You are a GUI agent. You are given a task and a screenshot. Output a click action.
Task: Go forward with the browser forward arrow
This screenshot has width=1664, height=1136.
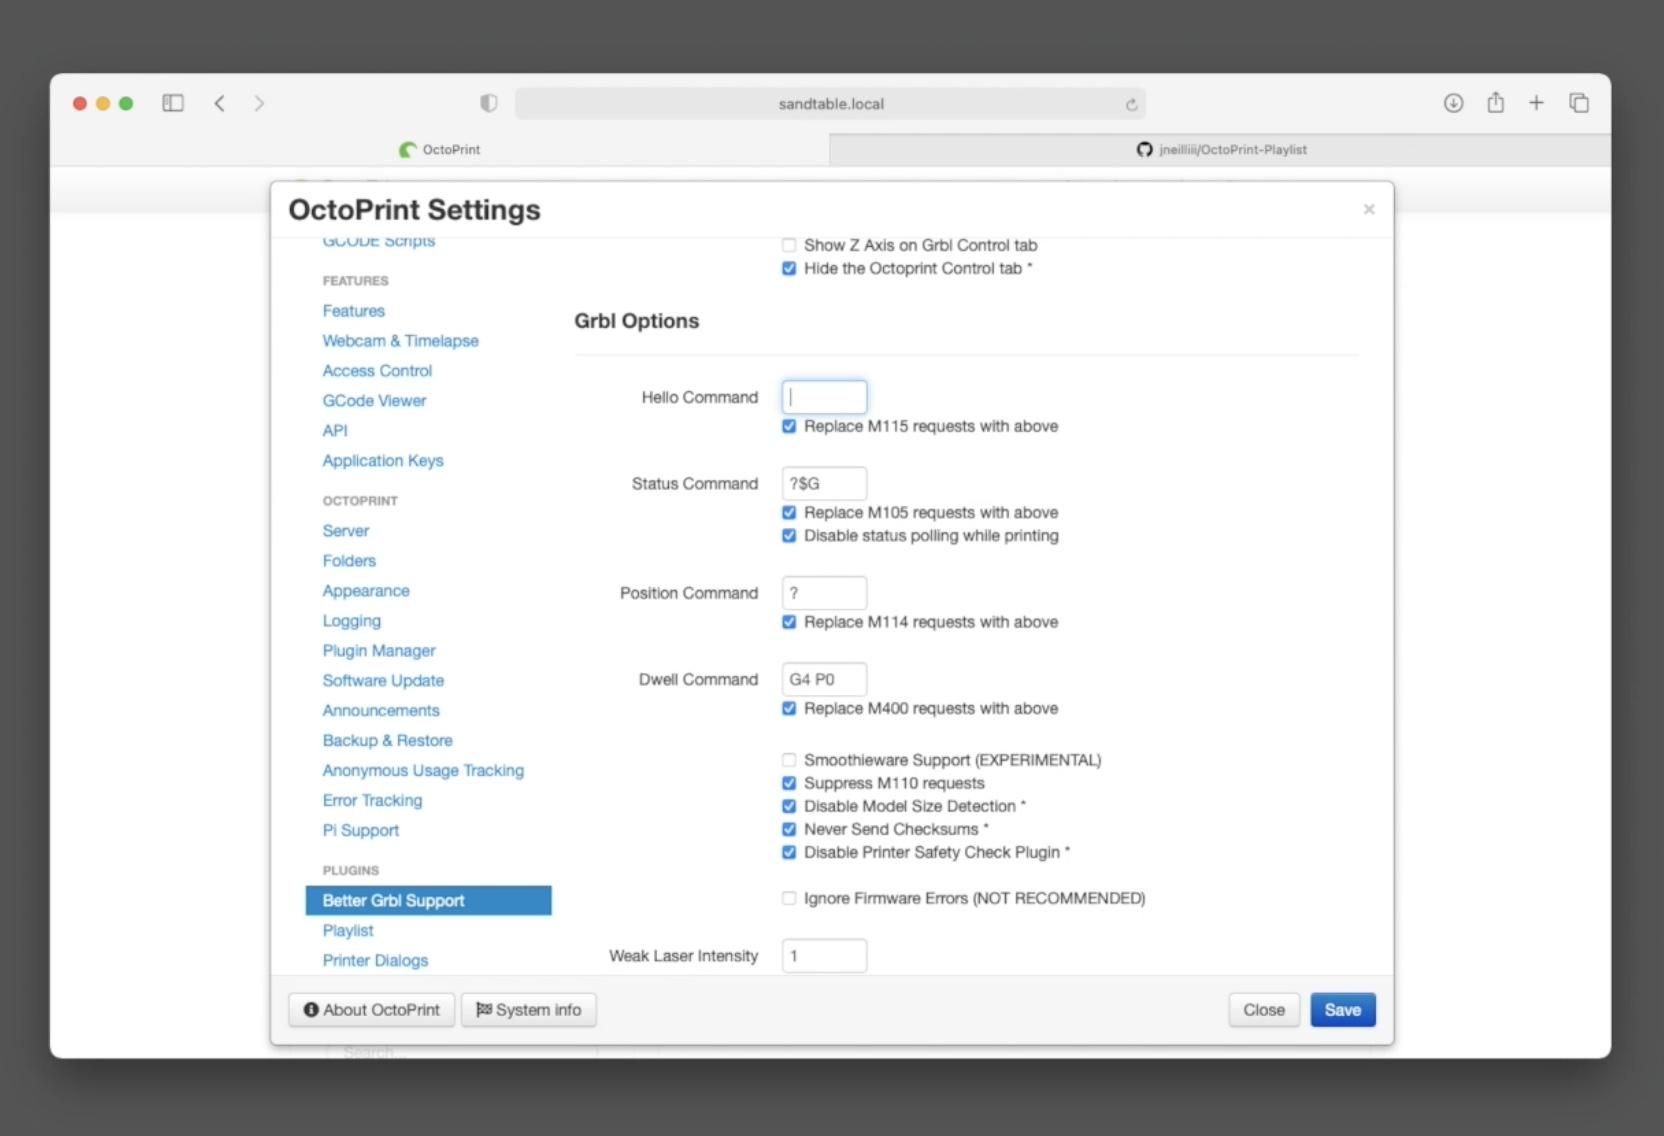(x=259, y=103)
